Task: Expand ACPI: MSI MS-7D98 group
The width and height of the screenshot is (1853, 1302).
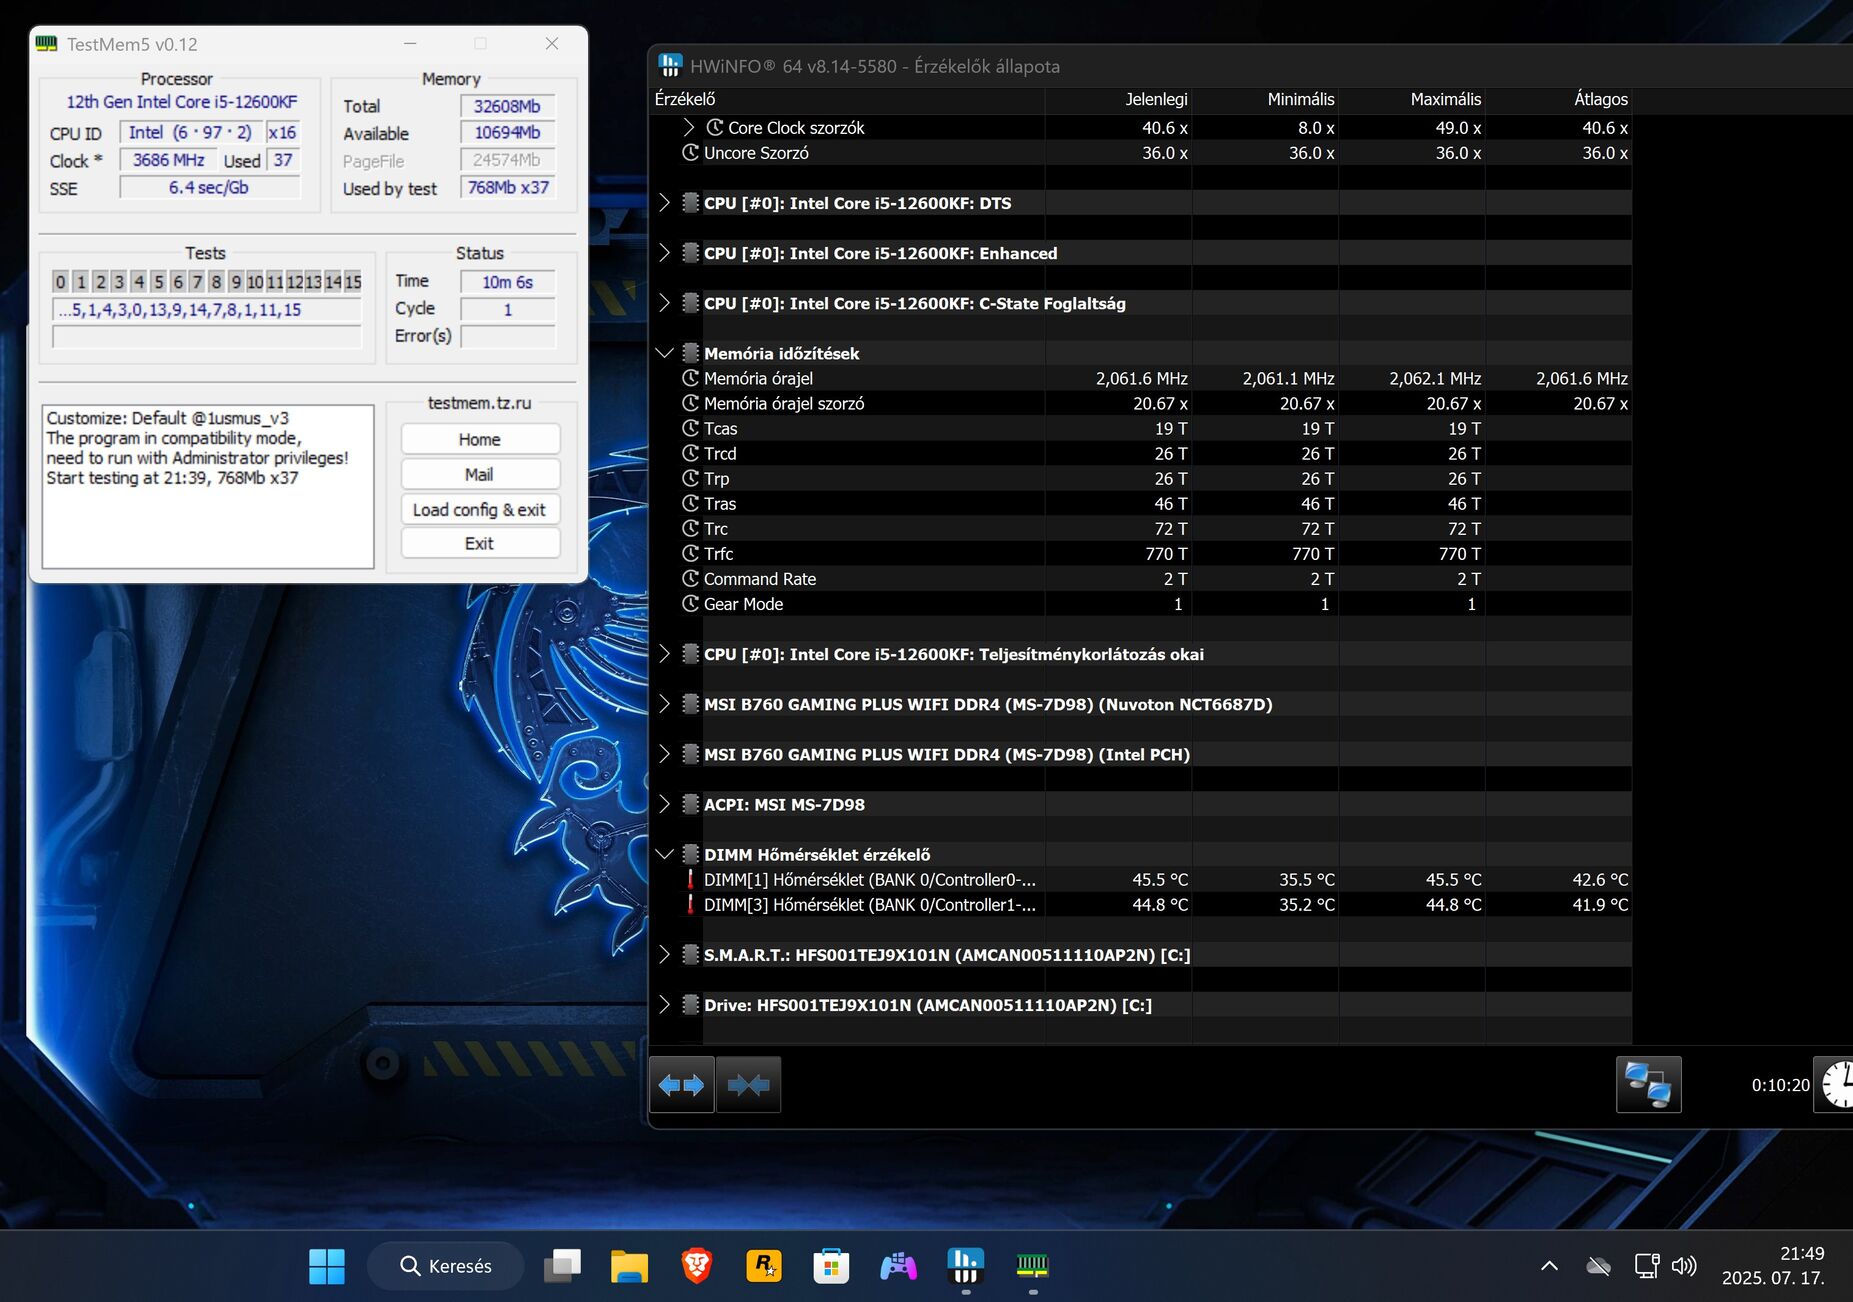Action: [664, 804]
